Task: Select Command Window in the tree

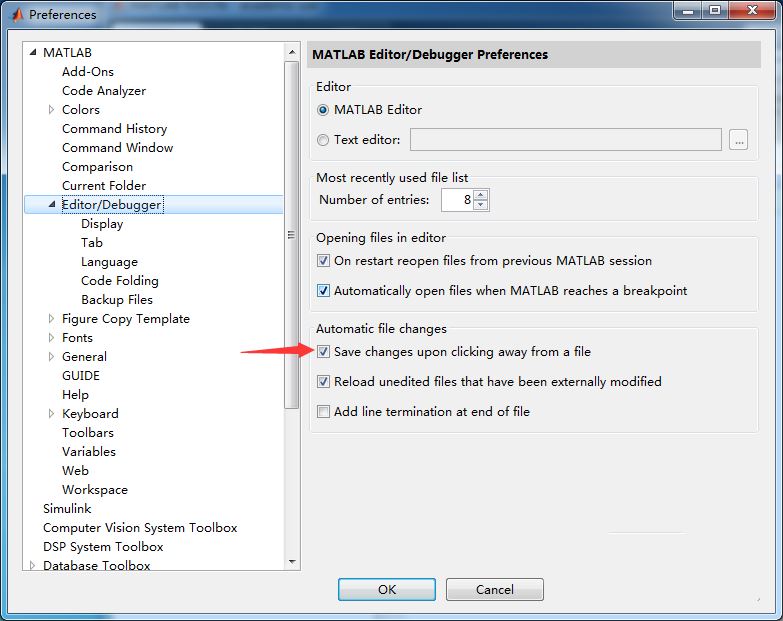Action: [117, 147]
